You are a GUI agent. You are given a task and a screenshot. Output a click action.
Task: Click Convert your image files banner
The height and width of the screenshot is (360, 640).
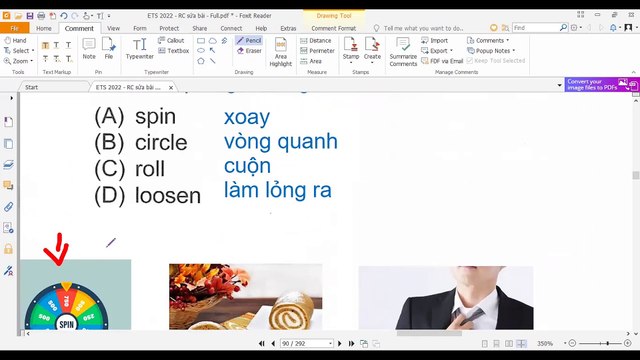point(602,84)
